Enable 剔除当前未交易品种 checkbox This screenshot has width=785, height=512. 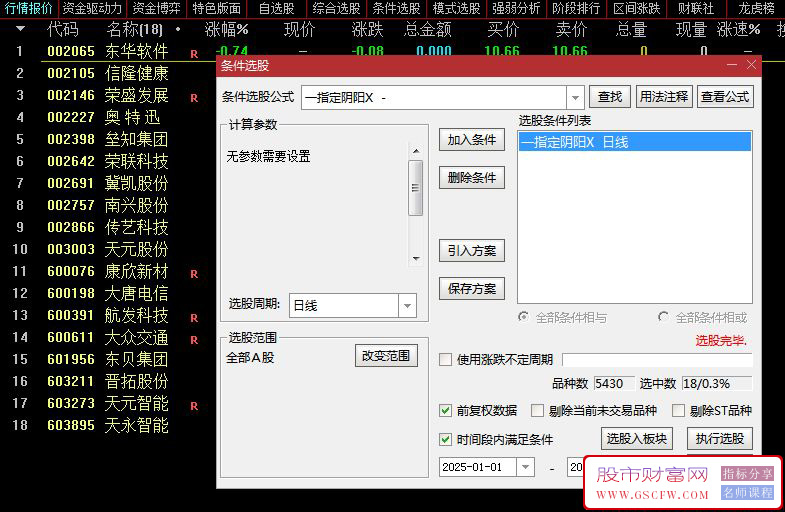pos(537,411)
